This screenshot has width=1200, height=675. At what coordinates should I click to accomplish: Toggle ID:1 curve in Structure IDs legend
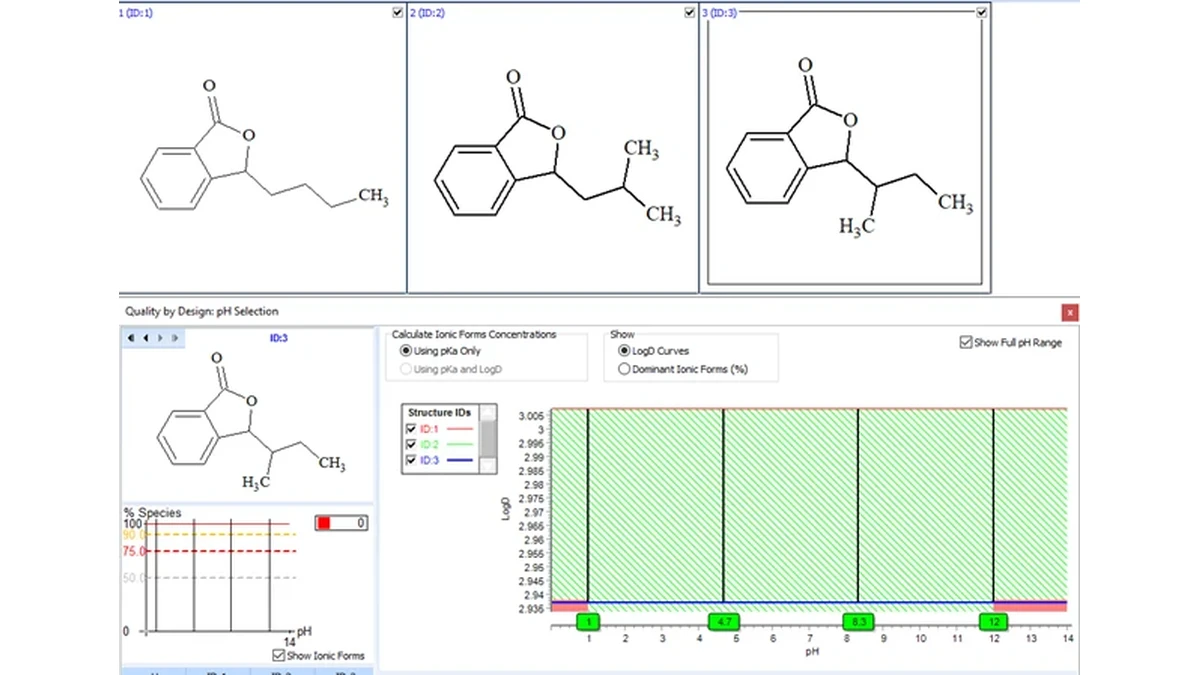[x=411, y=428]
